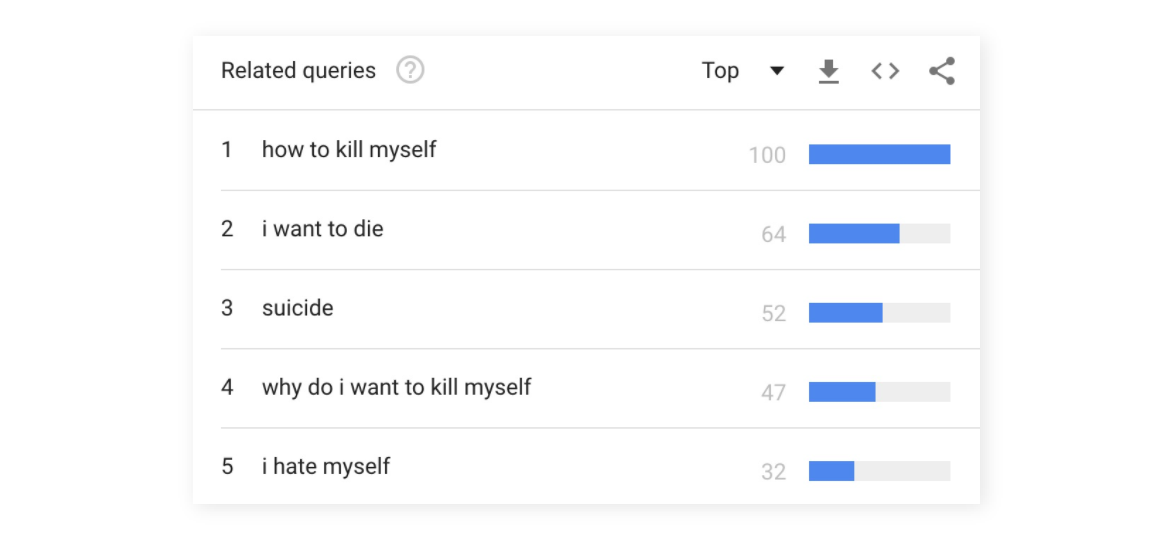Image resolution: width=1172 pixels, height=540 pixels.
Task: Click the "Related queries" heading
Action: click(x=298, y=71)
